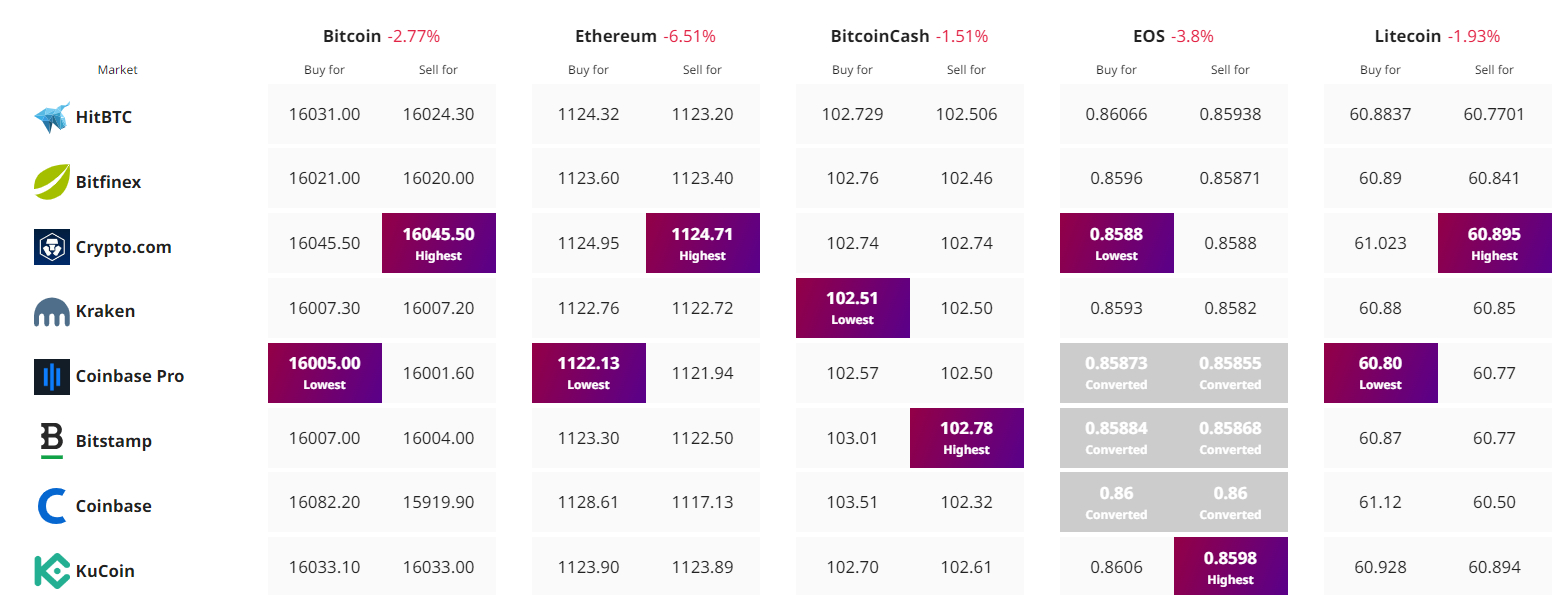Click the Kraken exchange name label

coord(105,311)
